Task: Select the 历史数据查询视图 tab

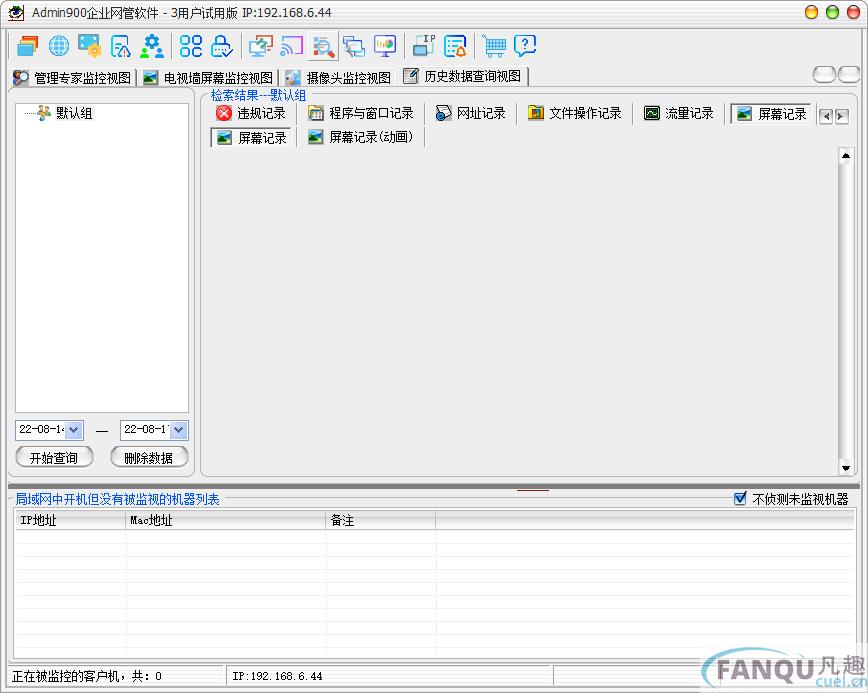Action: (x=463, y=76)
